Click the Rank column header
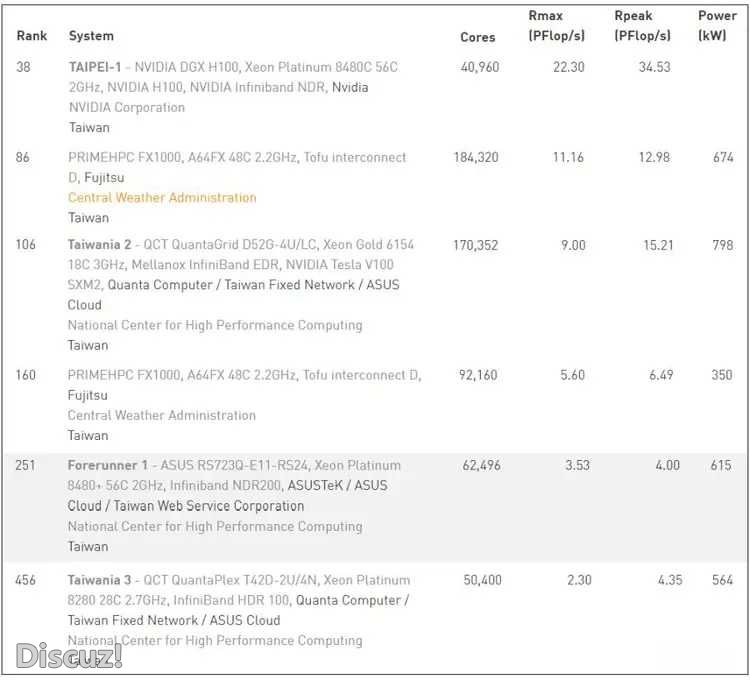The height and width of the screenshot is (680, 750). [x=32, y=36]
